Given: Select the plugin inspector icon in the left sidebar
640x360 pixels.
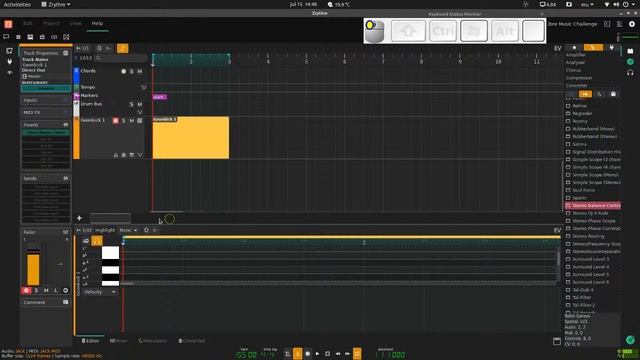Looking at the screenshot, I should [9, 62].
